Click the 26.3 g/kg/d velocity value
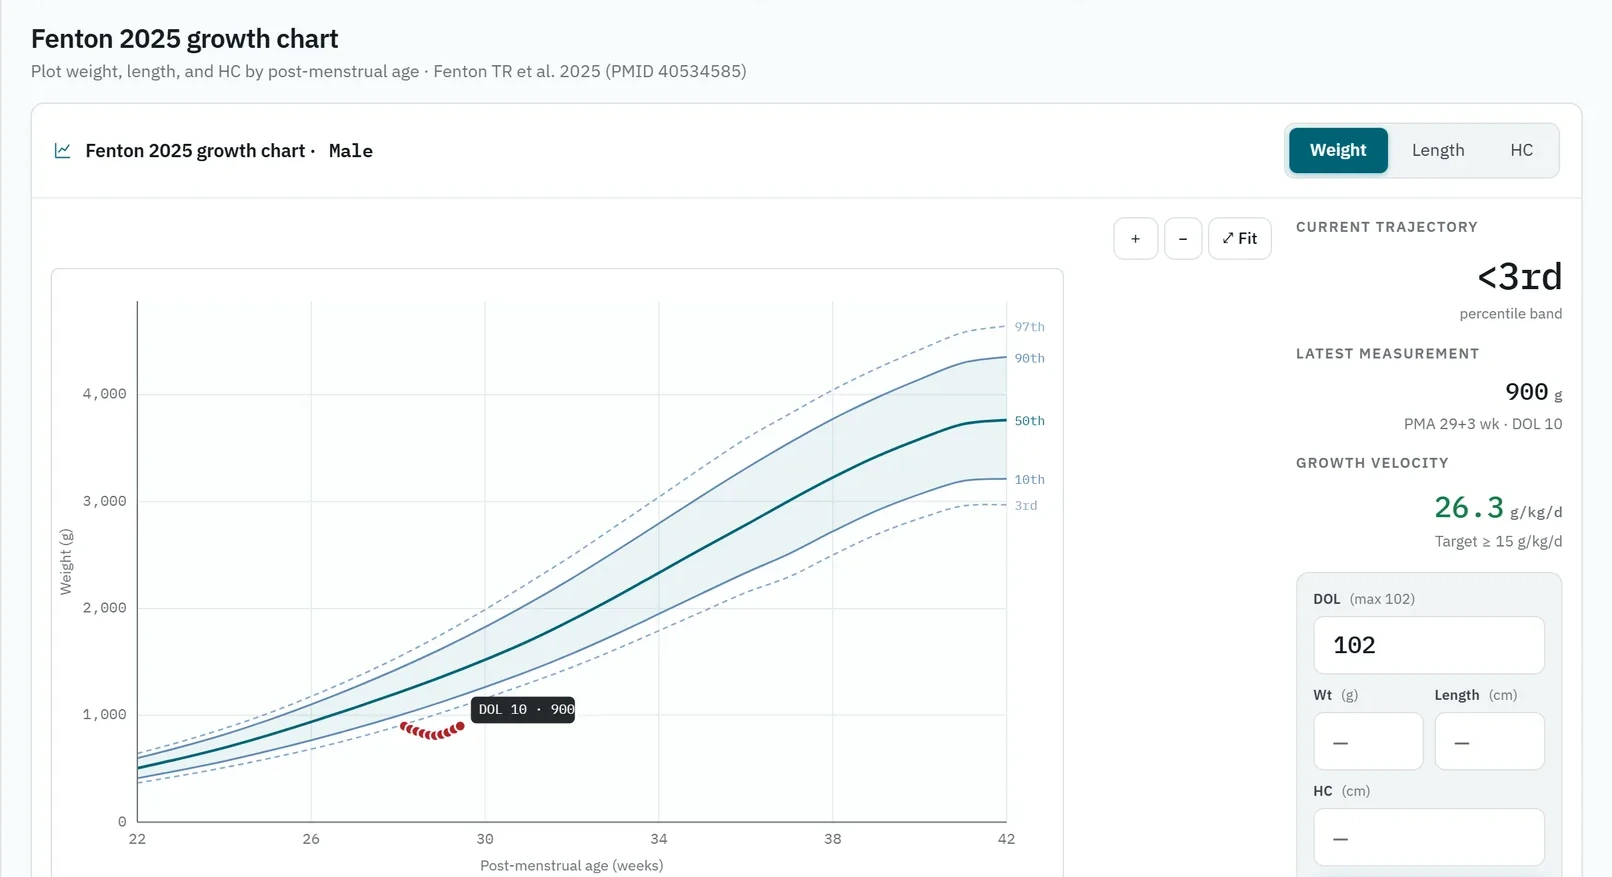Image resolution: width=1612 pixels, height=877 pixels. tap(1498, 508)
